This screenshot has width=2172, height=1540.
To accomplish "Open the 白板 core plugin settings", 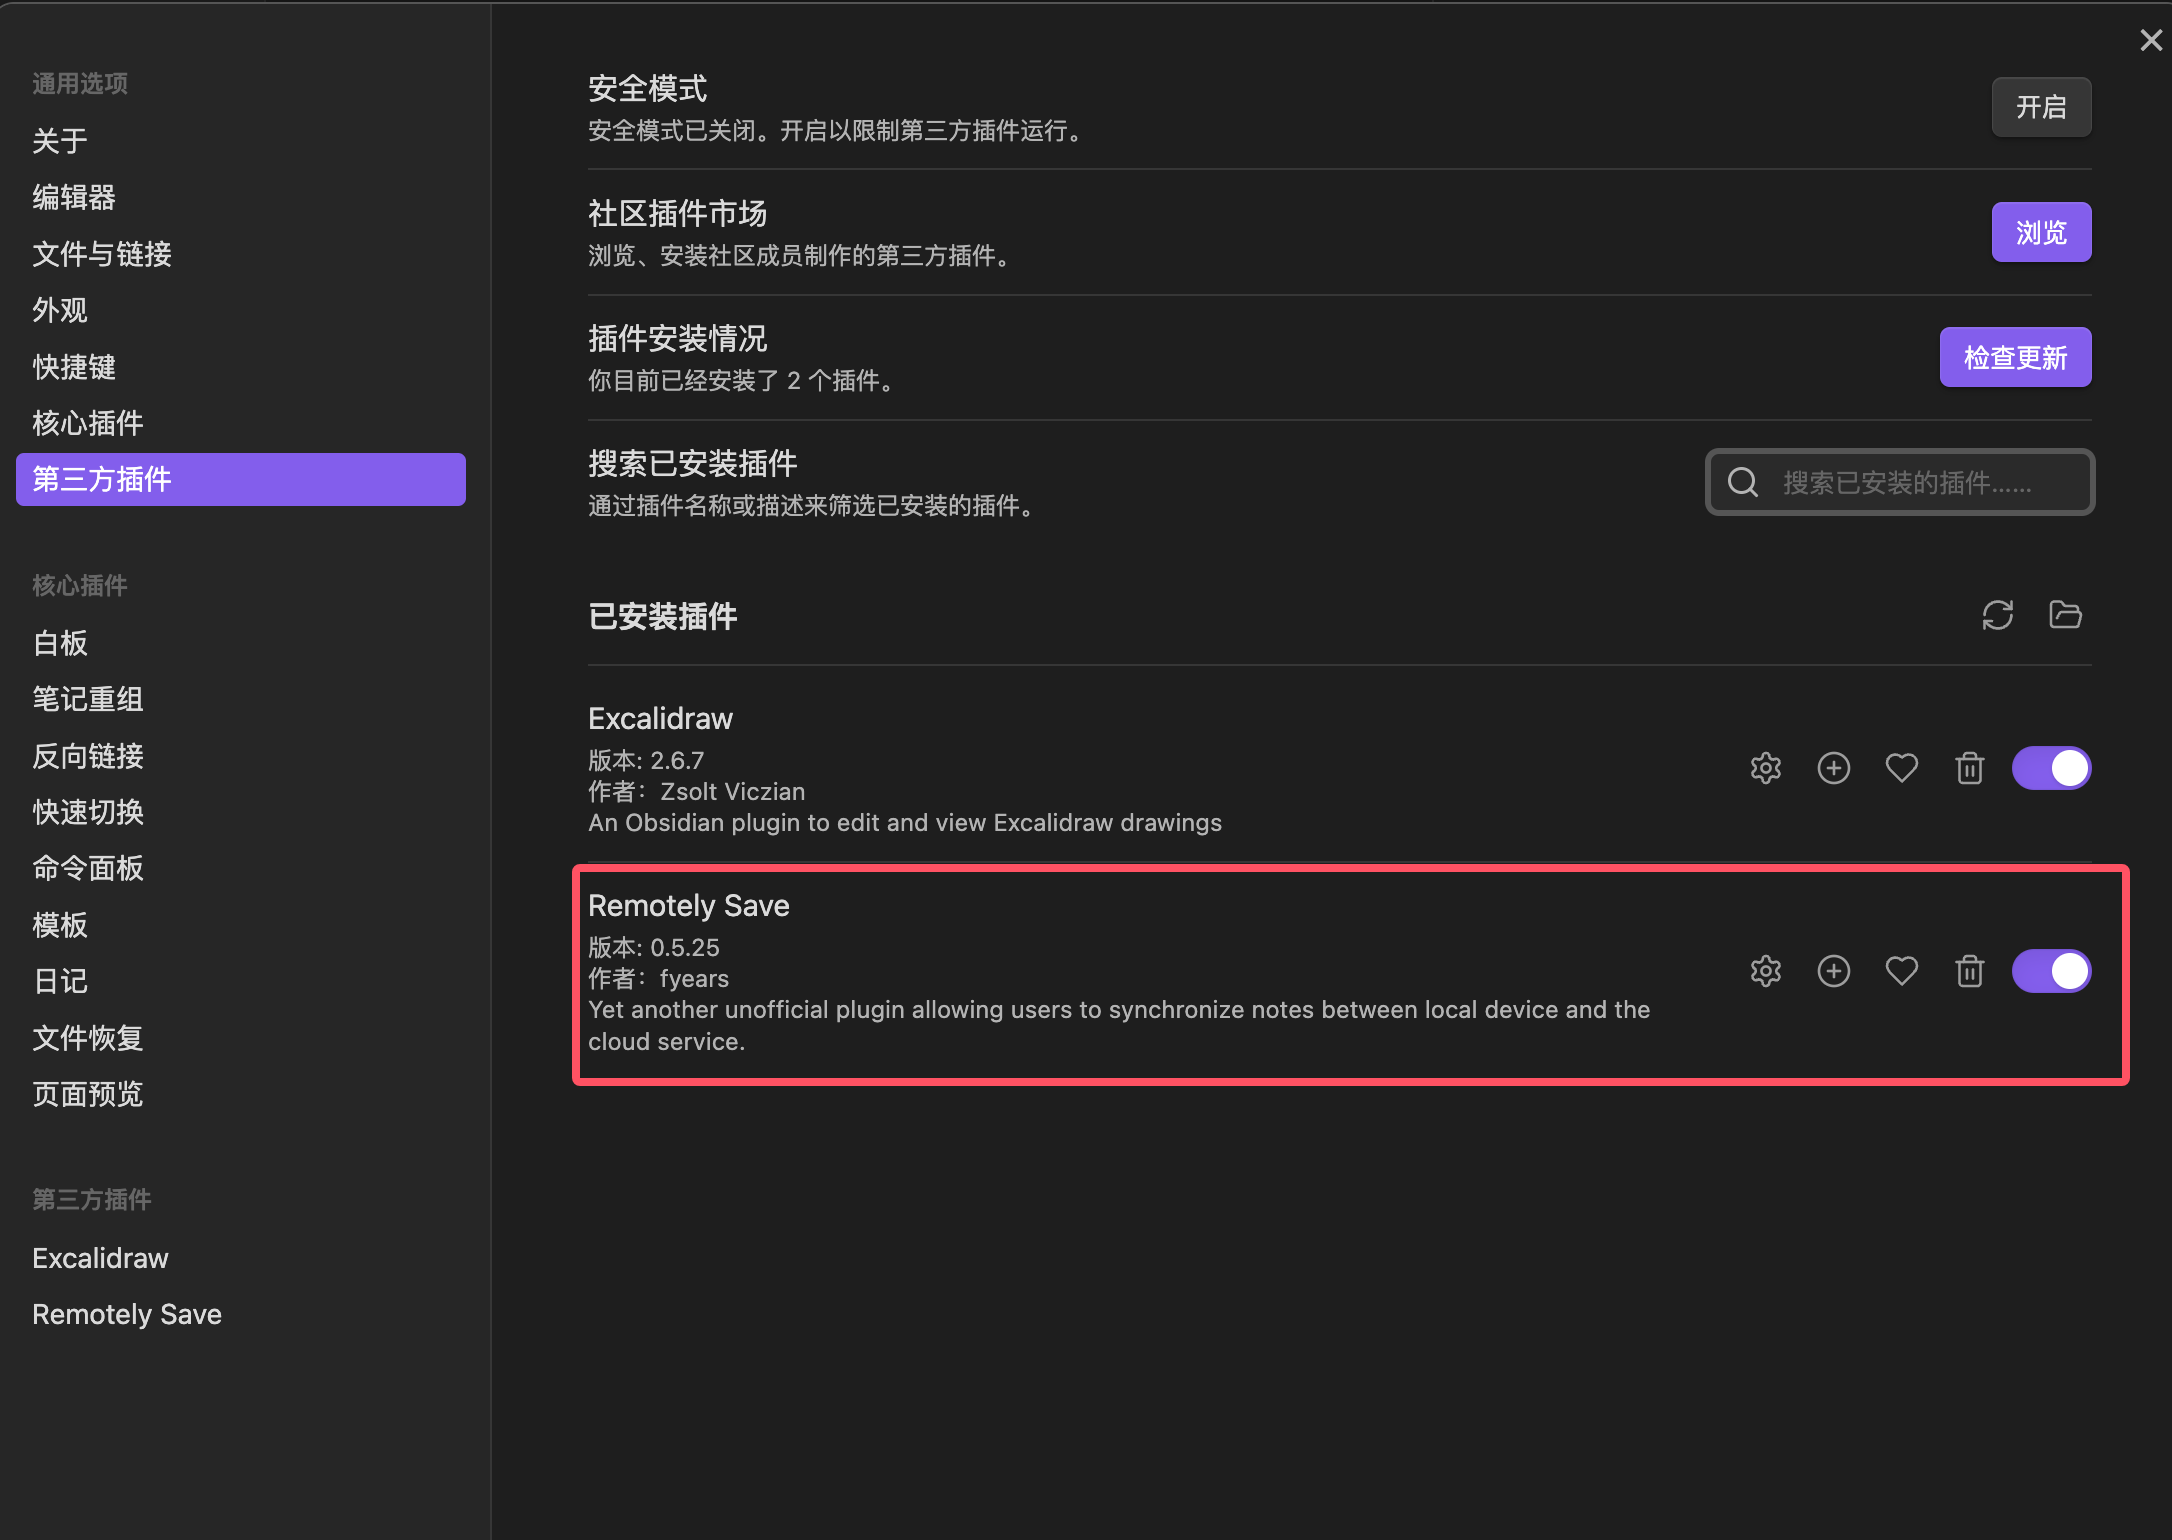I will pos(241,643).
